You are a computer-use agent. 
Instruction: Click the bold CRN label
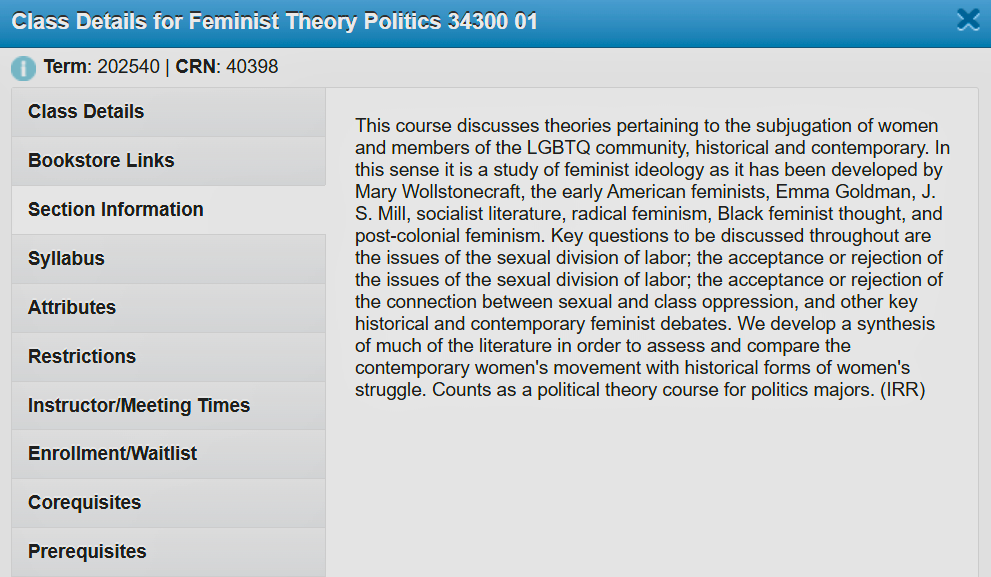tap(195, 66)
